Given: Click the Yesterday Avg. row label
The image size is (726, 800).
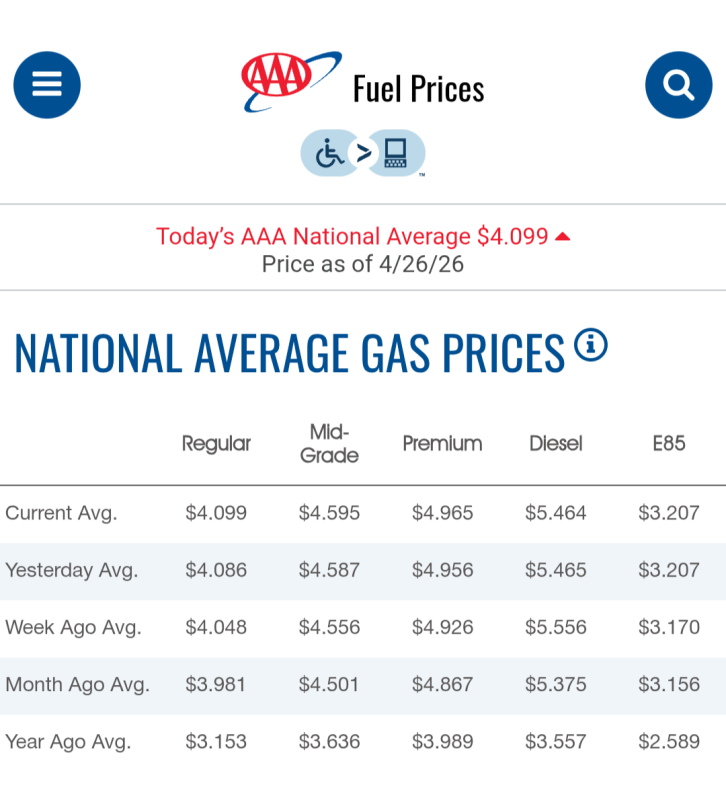Looking at the screenshot, I should 72,571.
